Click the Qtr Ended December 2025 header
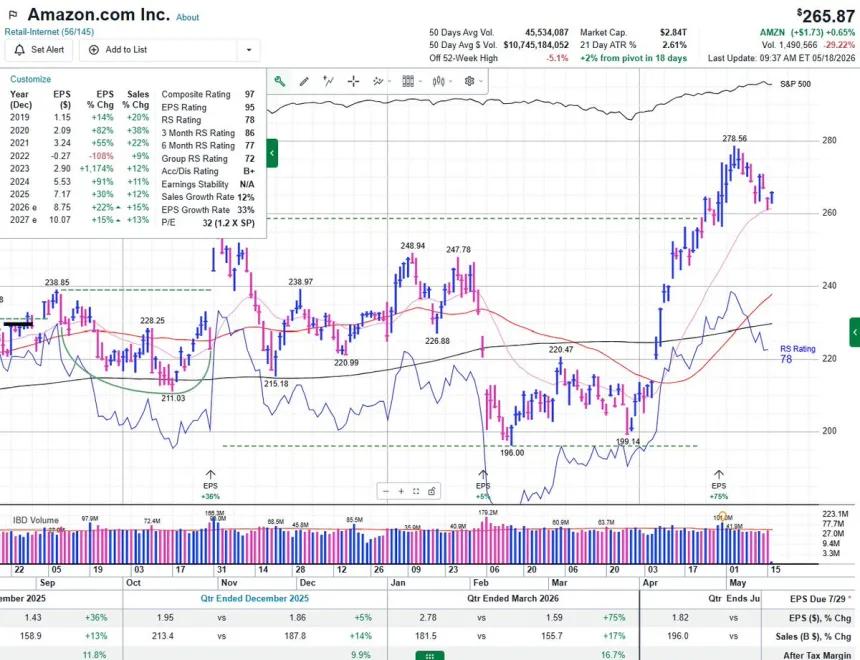 click(254, 599)
